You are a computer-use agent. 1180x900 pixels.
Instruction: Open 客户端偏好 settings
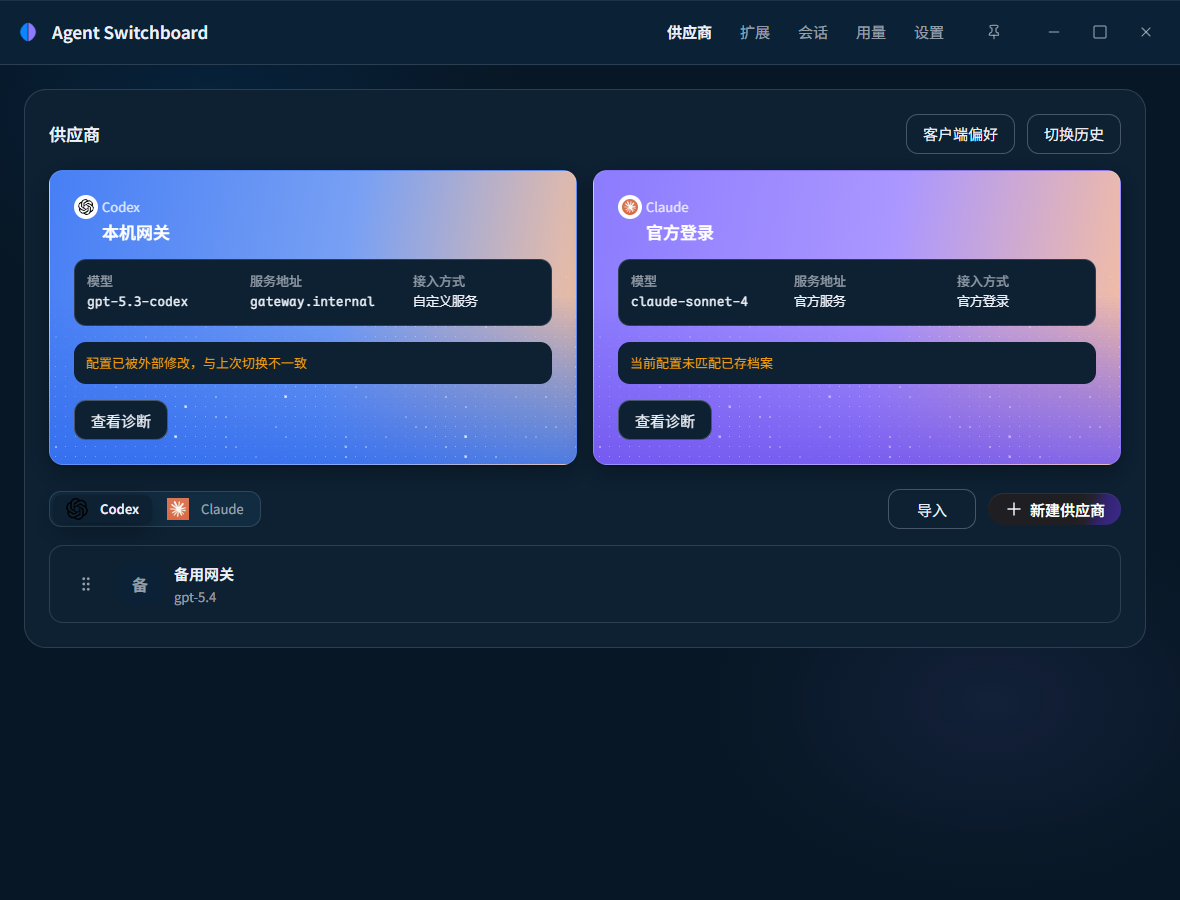tap(960, 134)
